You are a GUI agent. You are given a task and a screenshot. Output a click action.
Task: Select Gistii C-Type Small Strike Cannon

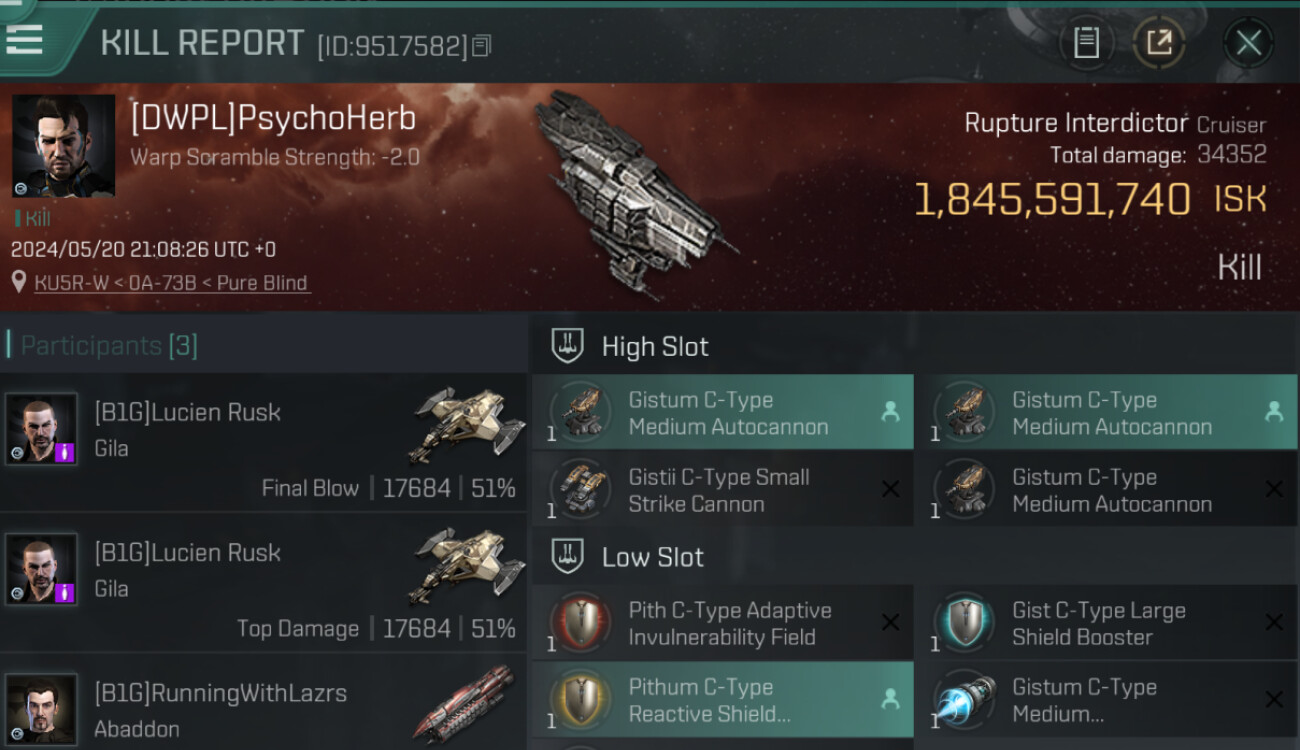(x=723, y=491)
